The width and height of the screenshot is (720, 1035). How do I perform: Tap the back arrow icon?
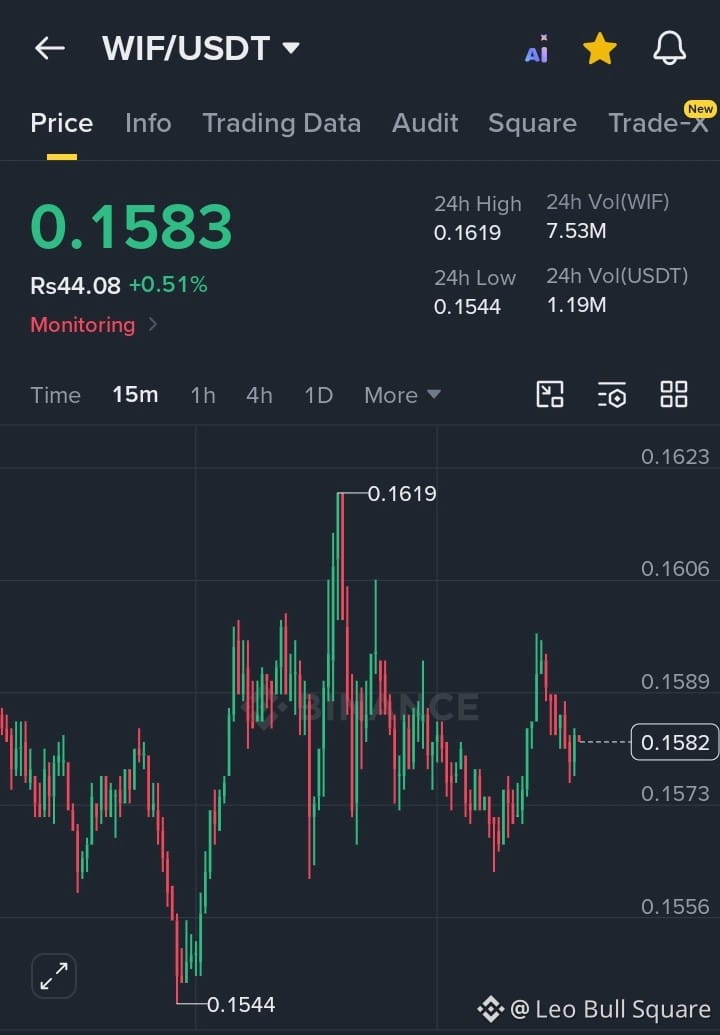[49, 48]
